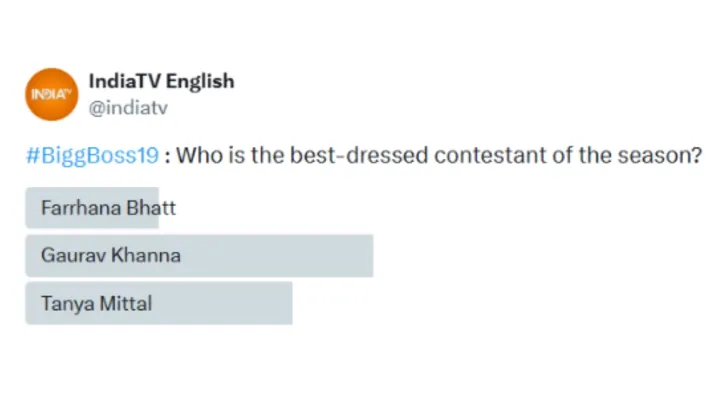
Task: Open the IndiaTV English display name
Action: [161, 81]
